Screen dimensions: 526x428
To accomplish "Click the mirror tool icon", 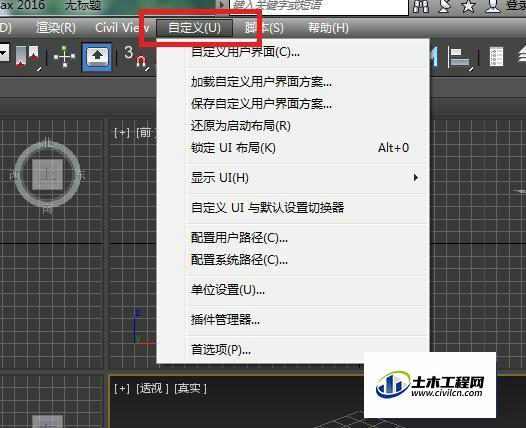I will (x=434, y=57).
